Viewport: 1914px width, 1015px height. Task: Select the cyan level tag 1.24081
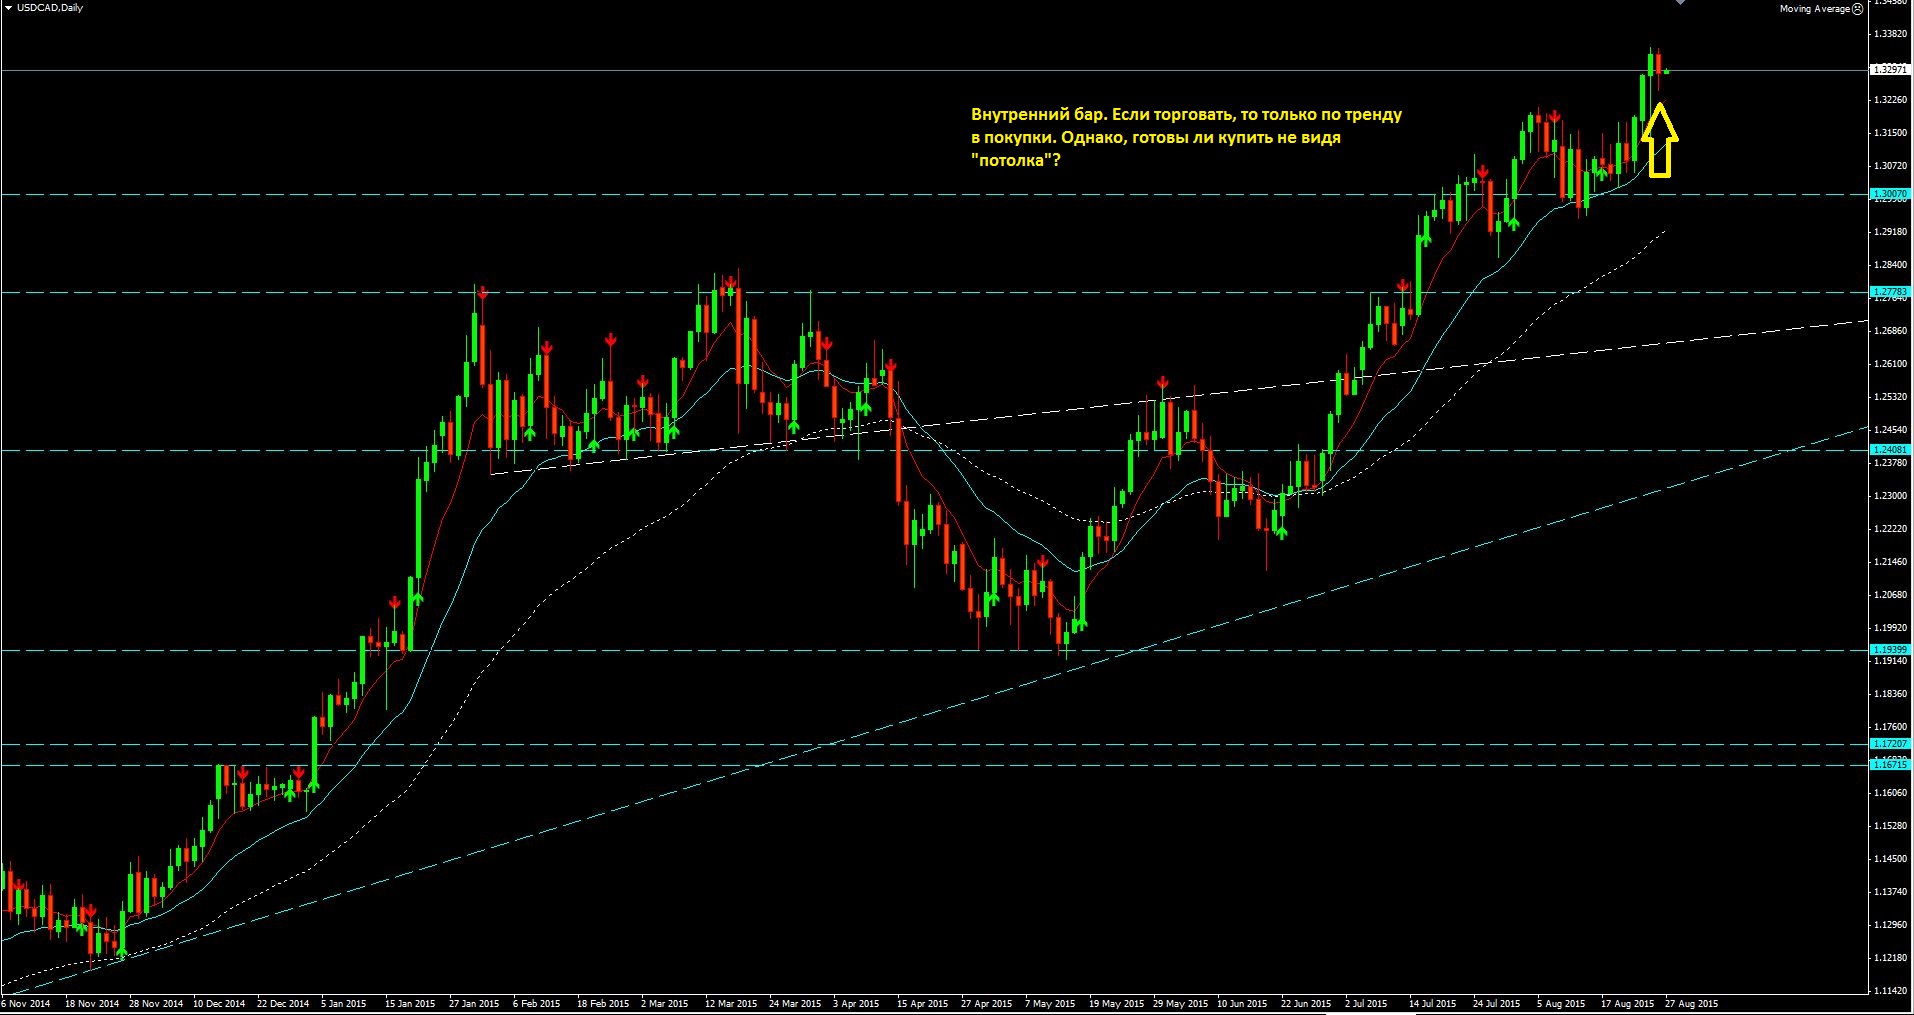tap(1889, 450)
